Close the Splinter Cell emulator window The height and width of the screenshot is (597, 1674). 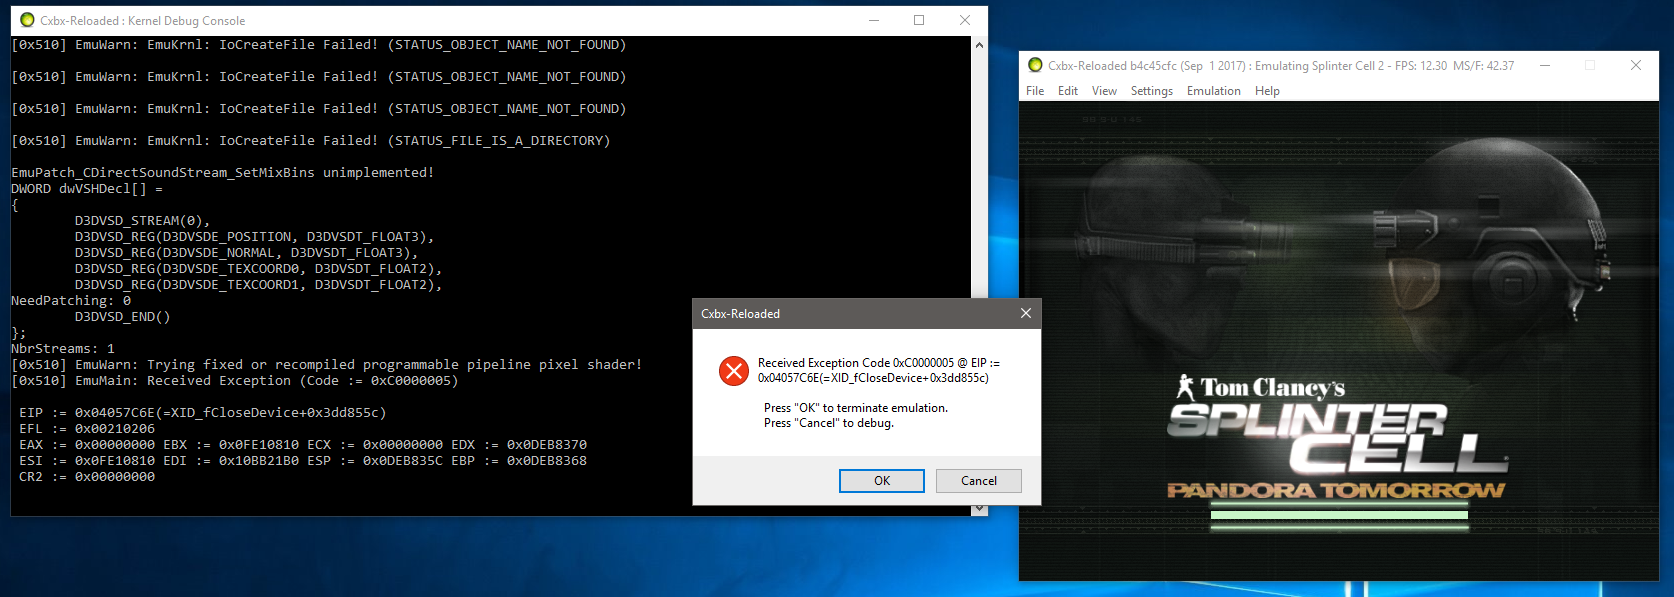coord(1636,65)
